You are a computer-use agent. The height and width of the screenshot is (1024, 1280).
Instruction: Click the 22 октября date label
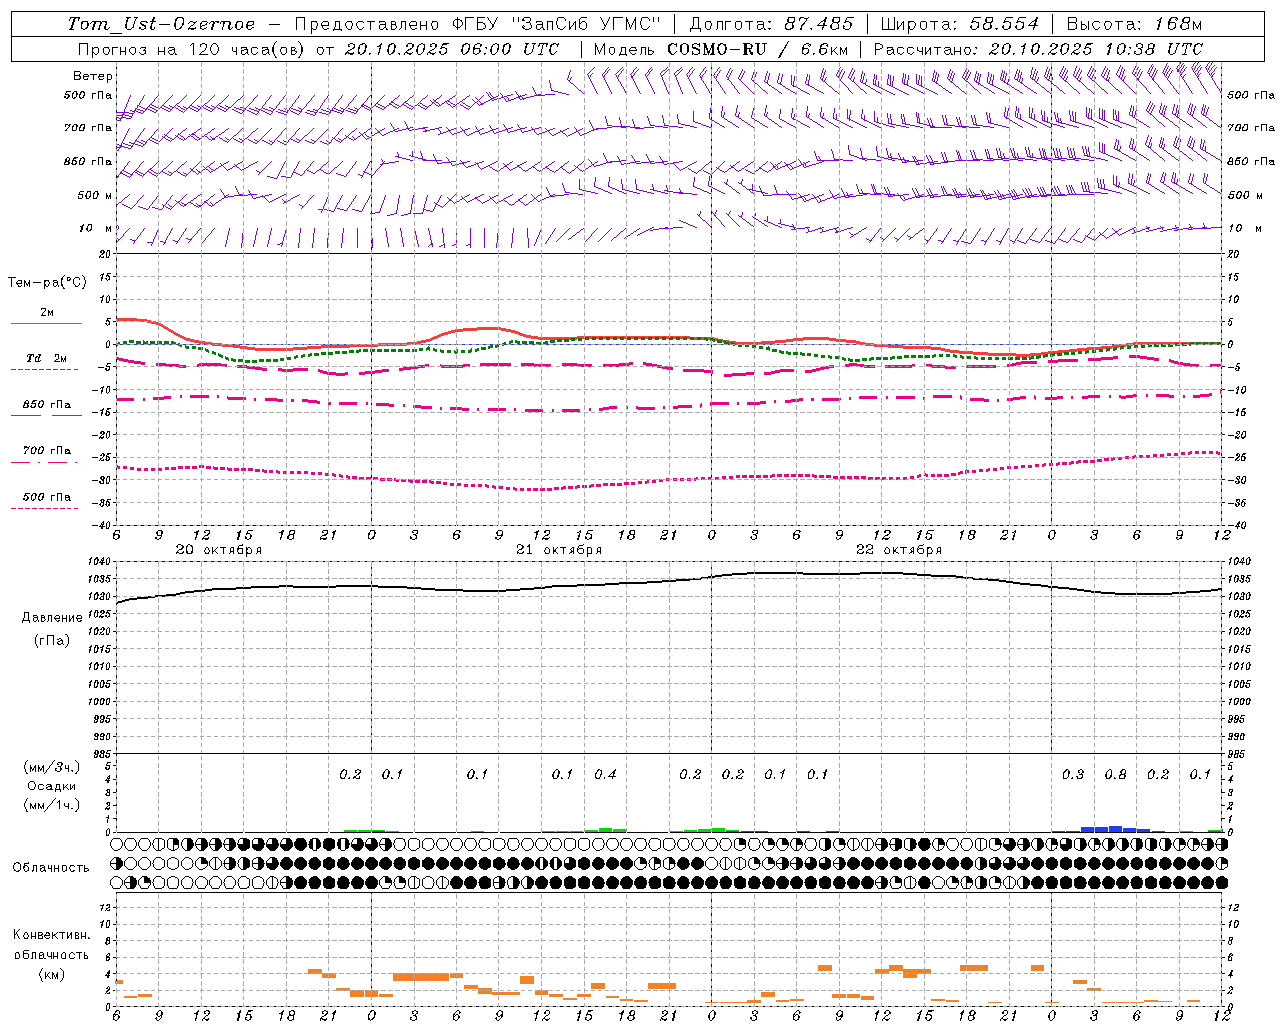click(x=899, y=550)
